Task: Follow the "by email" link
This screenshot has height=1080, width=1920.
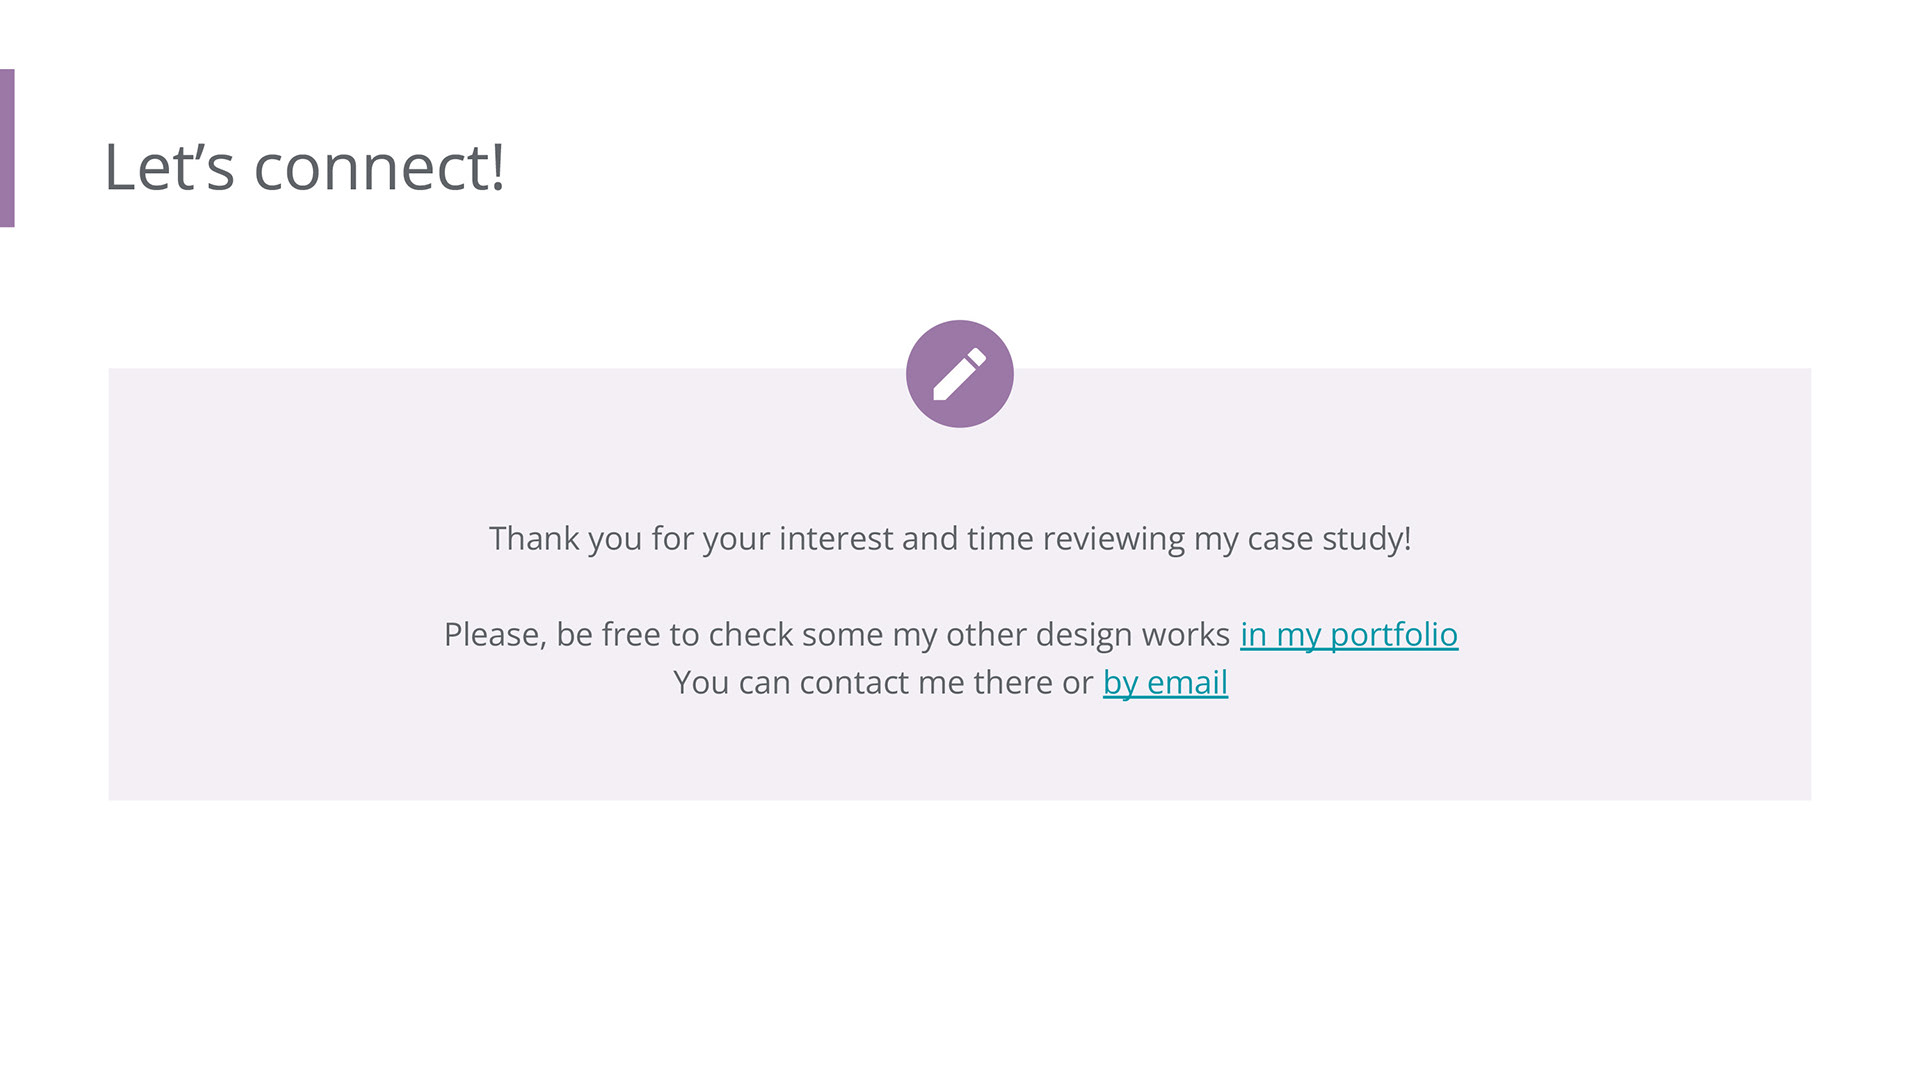Action: (x=1165, y=683)
